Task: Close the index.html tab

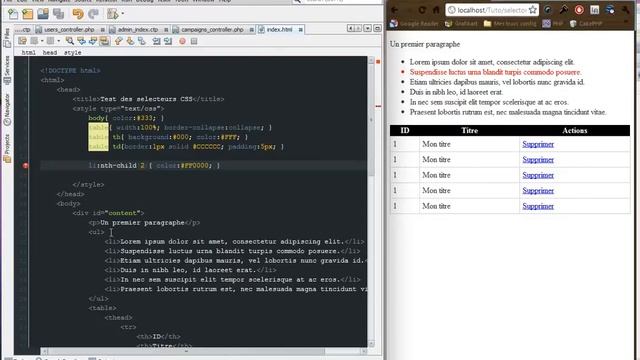Action: click(x=300, y=30)
